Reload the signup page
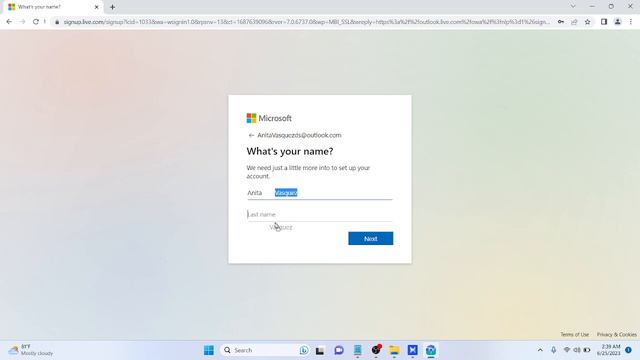 pos(36,22)
